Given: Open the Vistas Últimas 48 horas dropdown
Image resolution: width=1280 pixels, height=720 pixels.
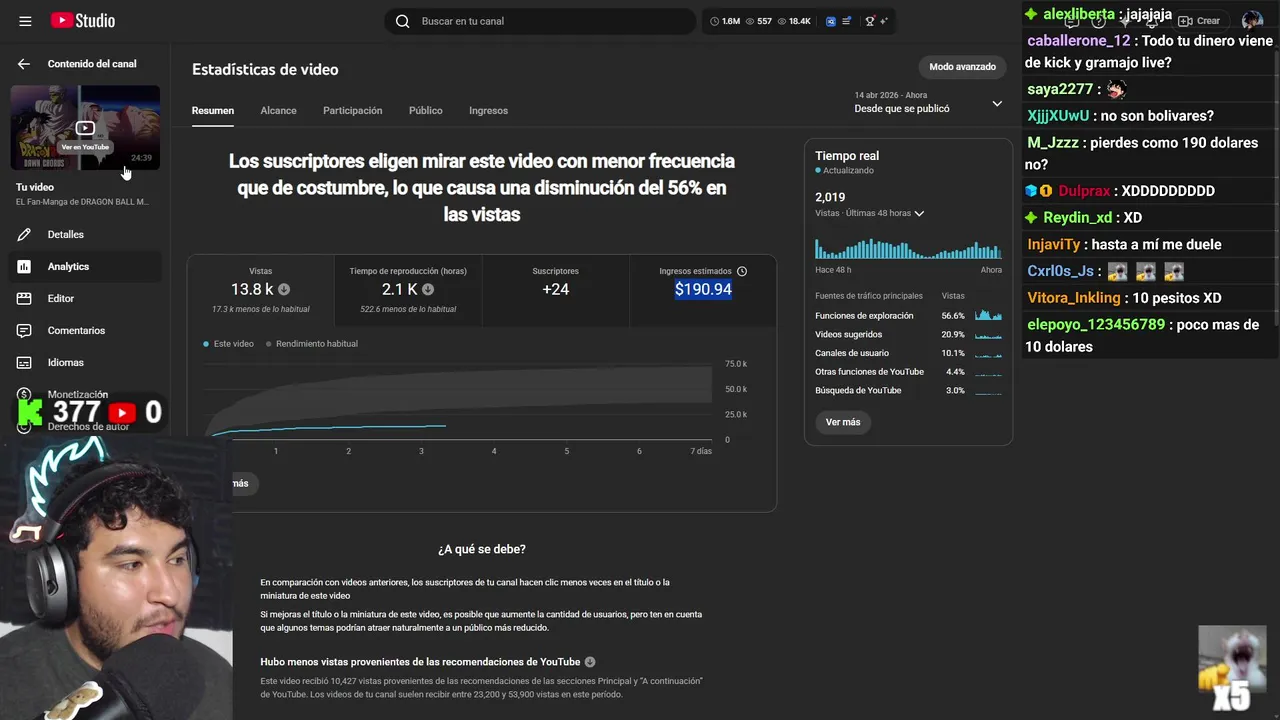Looking at the screenshot, I should 869,213.
